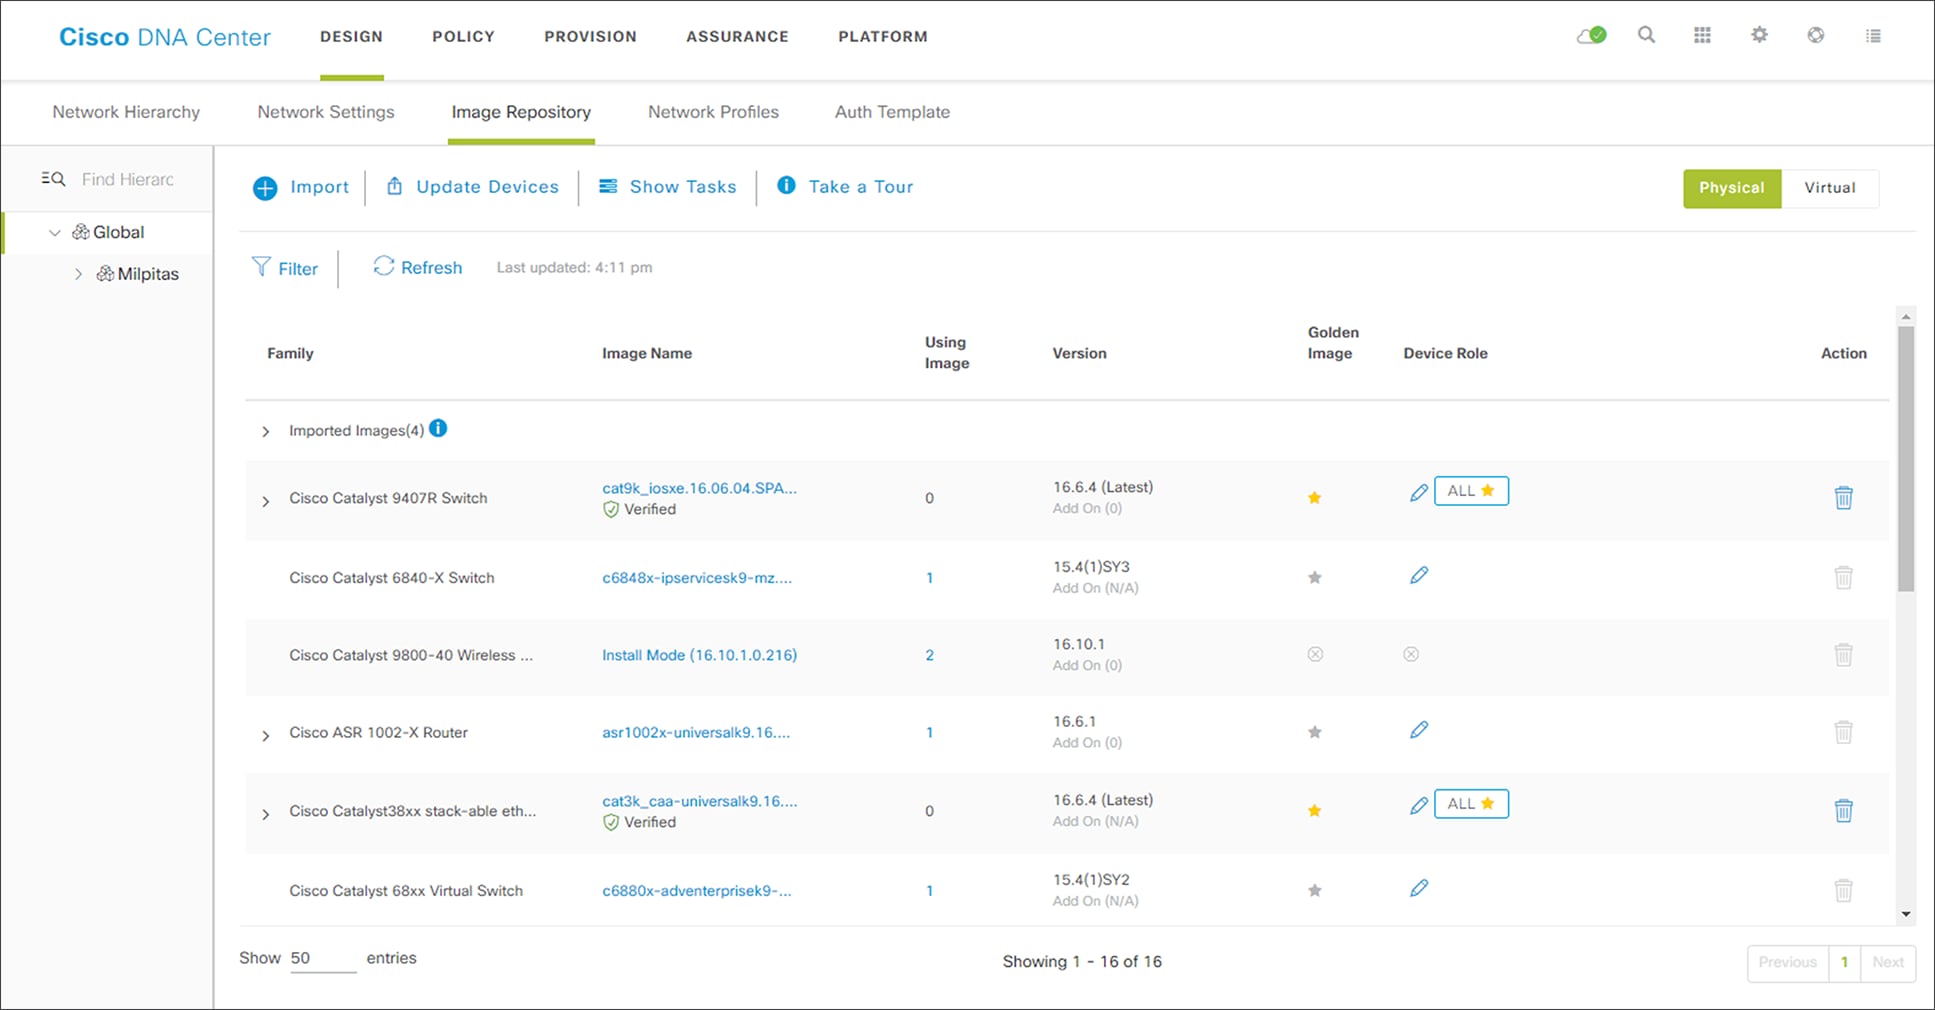The height and width of the screenshot is (1010, 1935).
Task: Open the cloud status icon in header
Action: coord(1591,36)
